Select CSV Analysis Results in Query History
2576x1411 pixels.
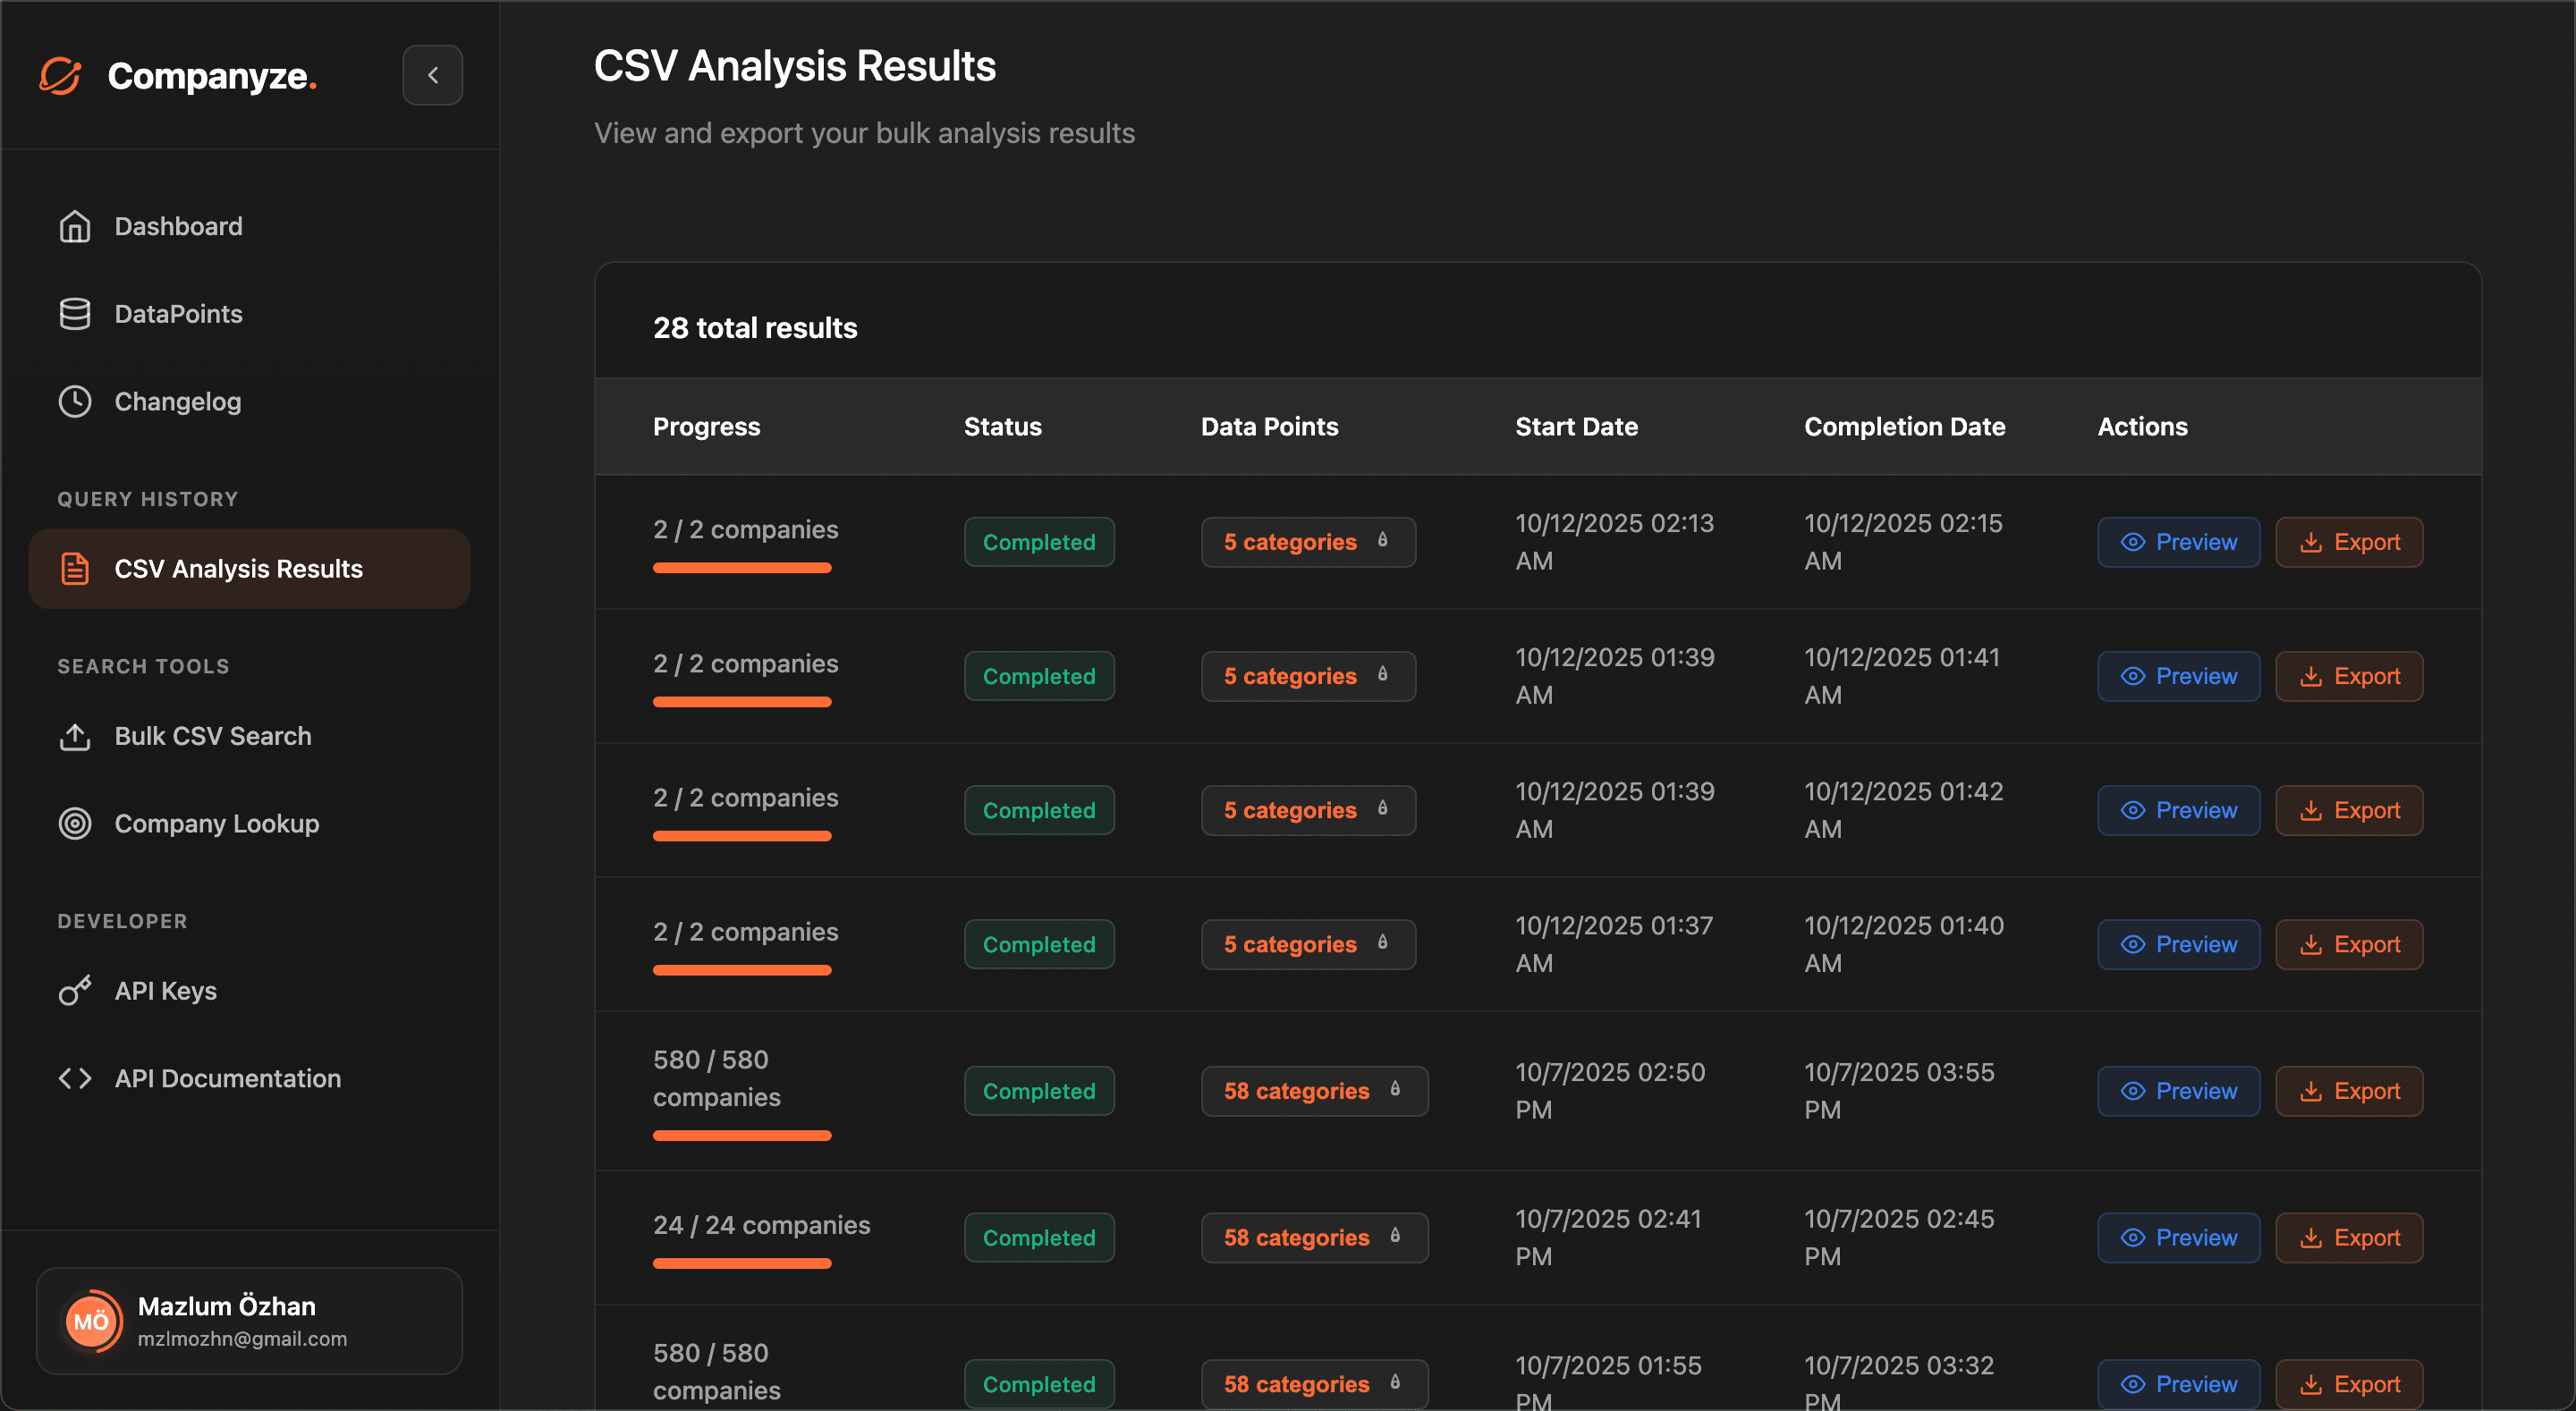(239, 568)
